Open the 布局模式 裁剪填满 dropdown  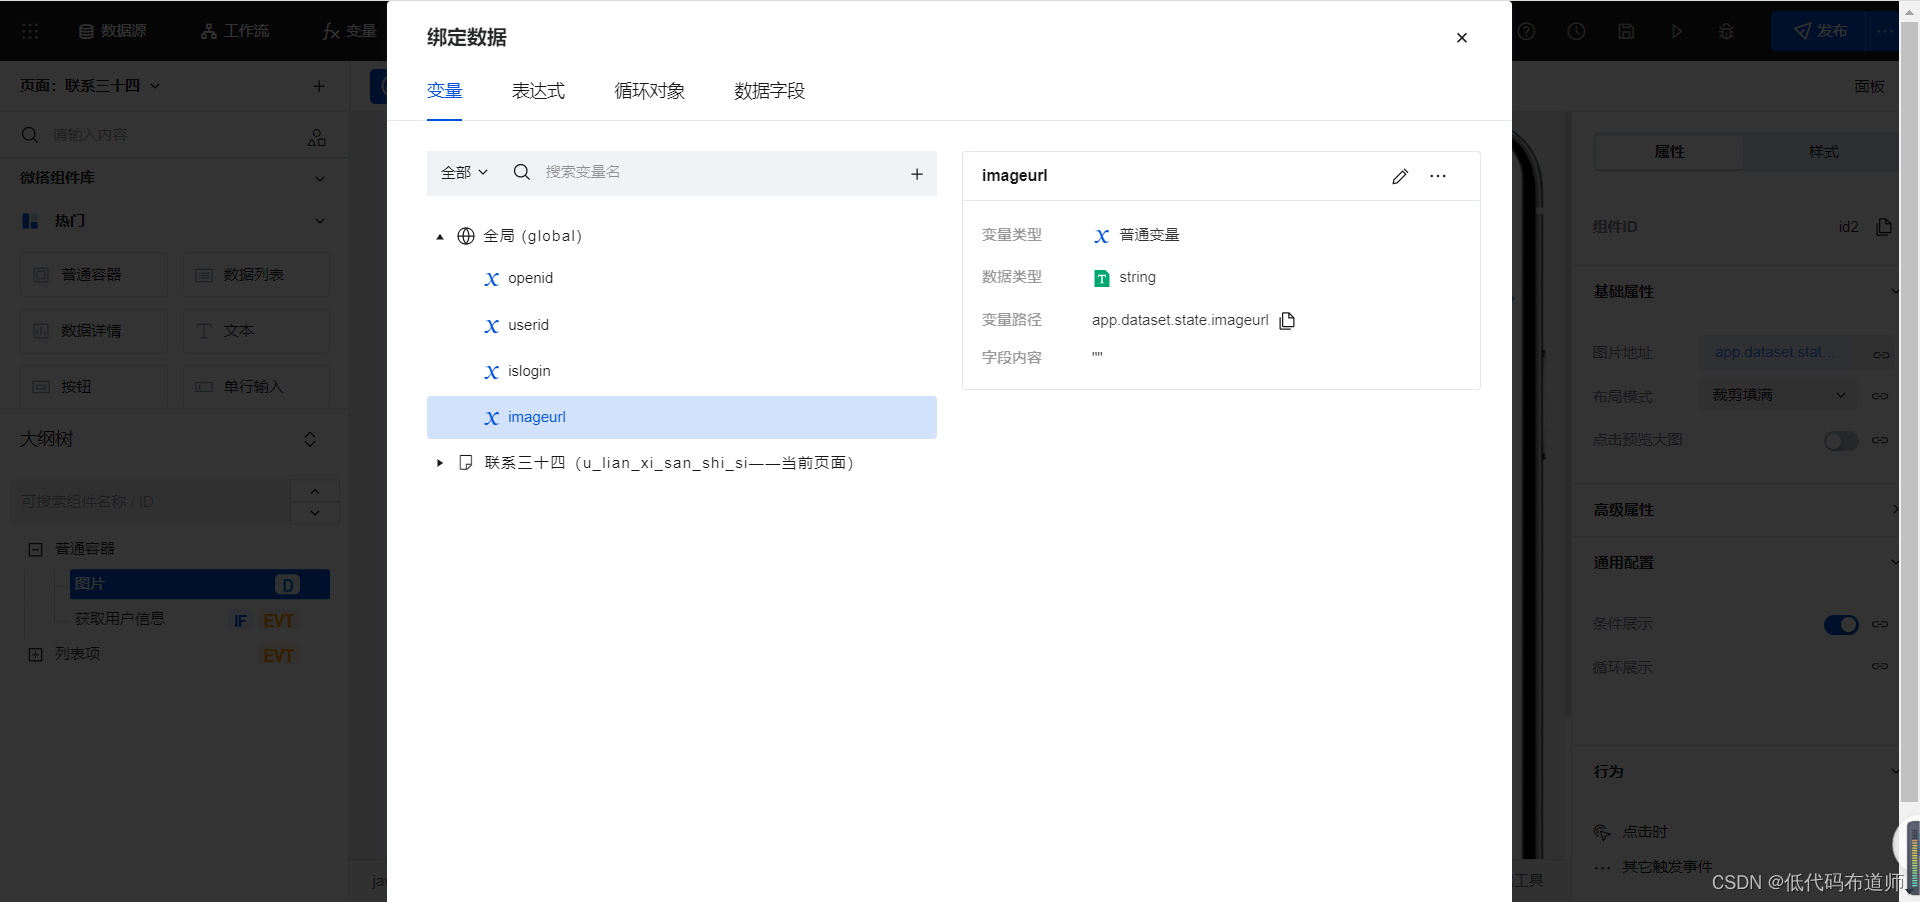click(x=1777, y=395)
